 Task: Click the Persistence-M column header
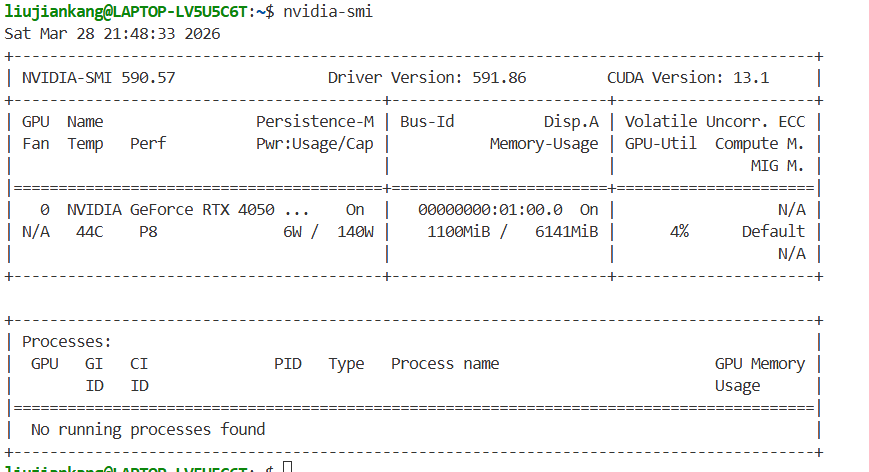coord(314,121)
